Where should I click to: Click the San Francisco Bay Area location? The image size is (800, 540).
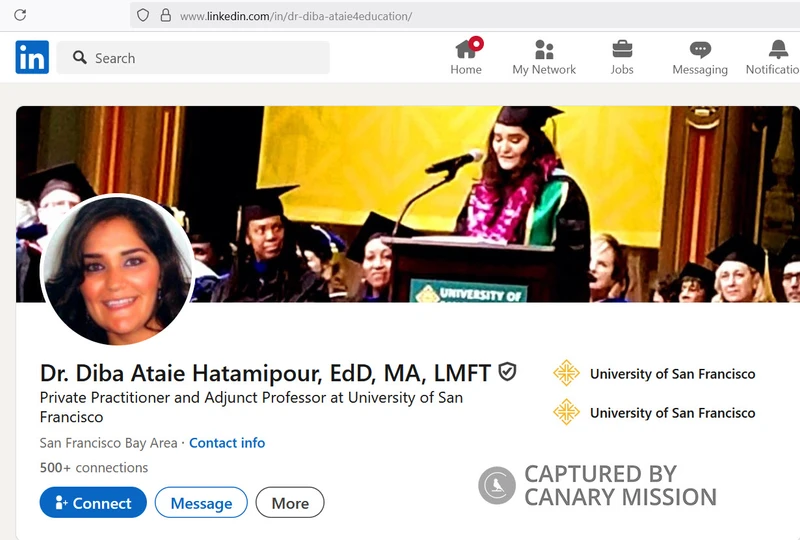109,443
